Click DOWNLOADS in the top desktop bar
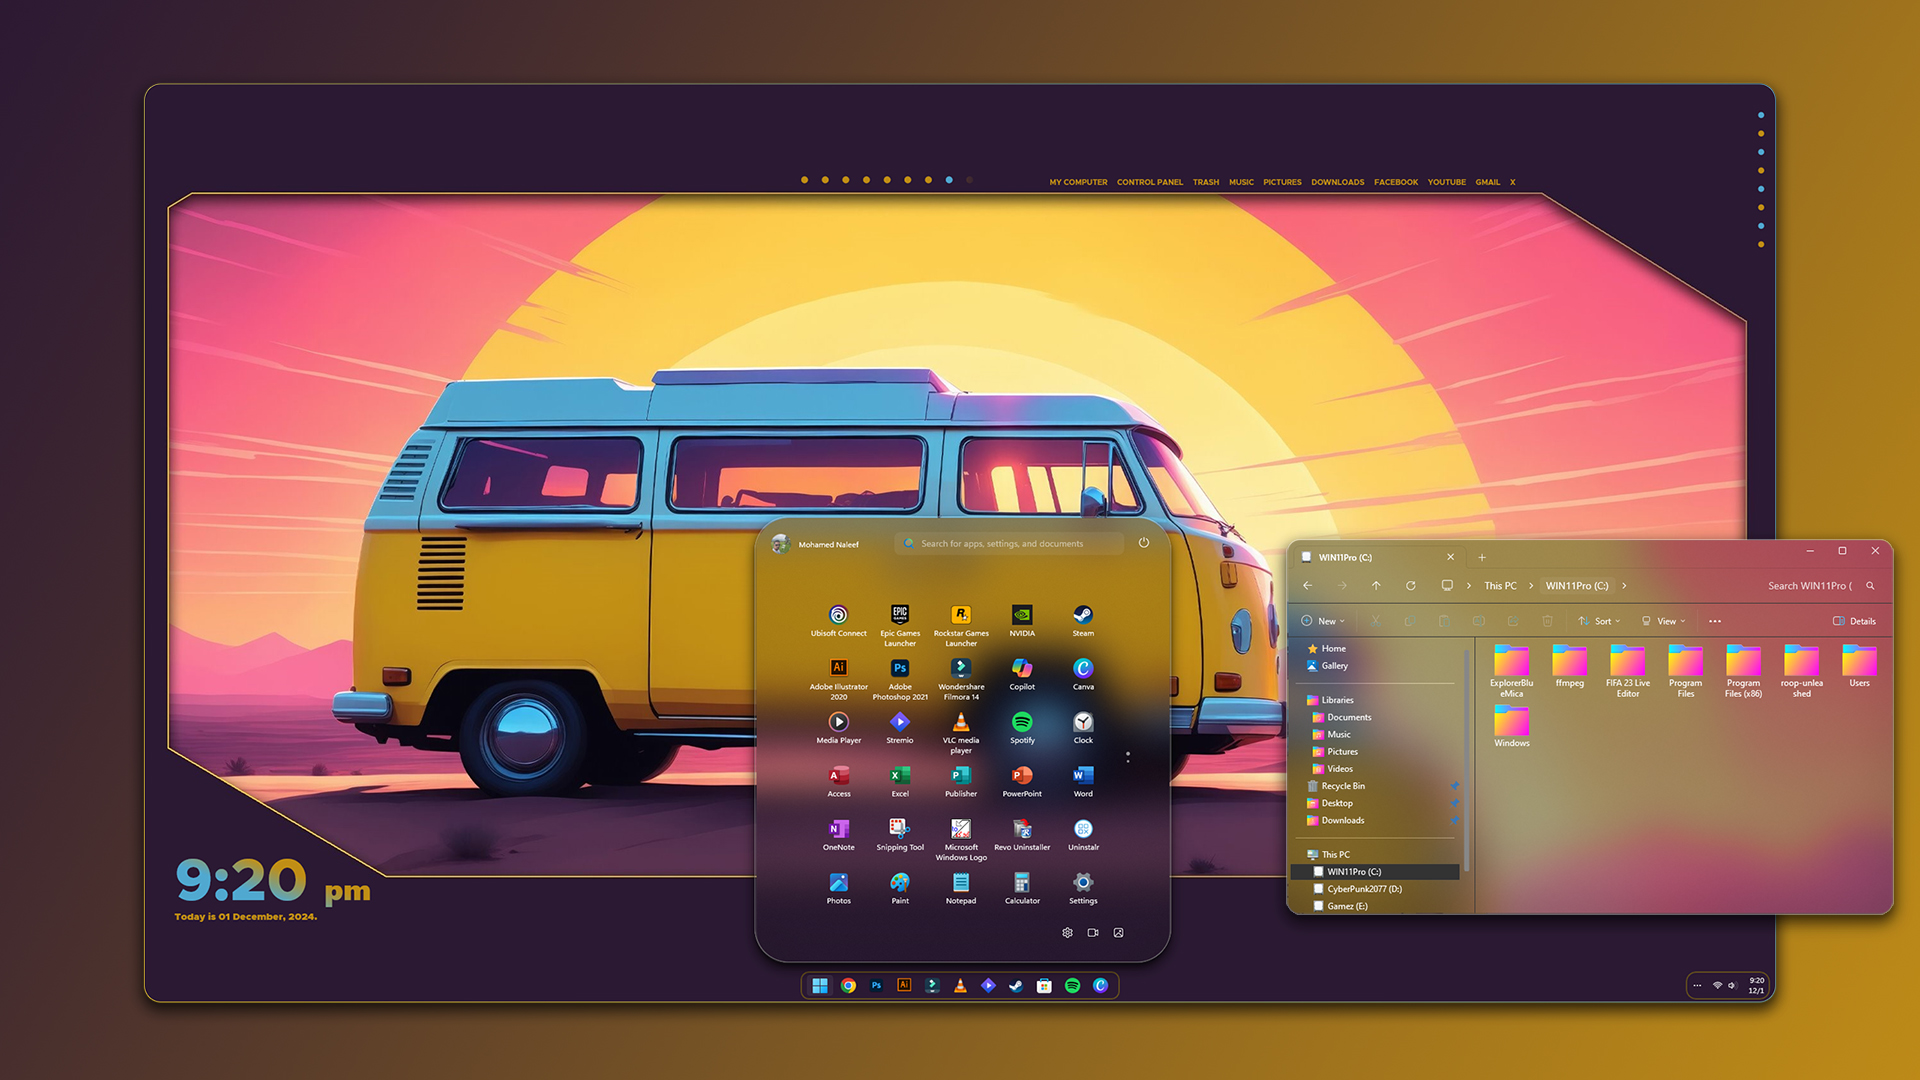This screenshot has width=1920, height=1080. 1337,182
